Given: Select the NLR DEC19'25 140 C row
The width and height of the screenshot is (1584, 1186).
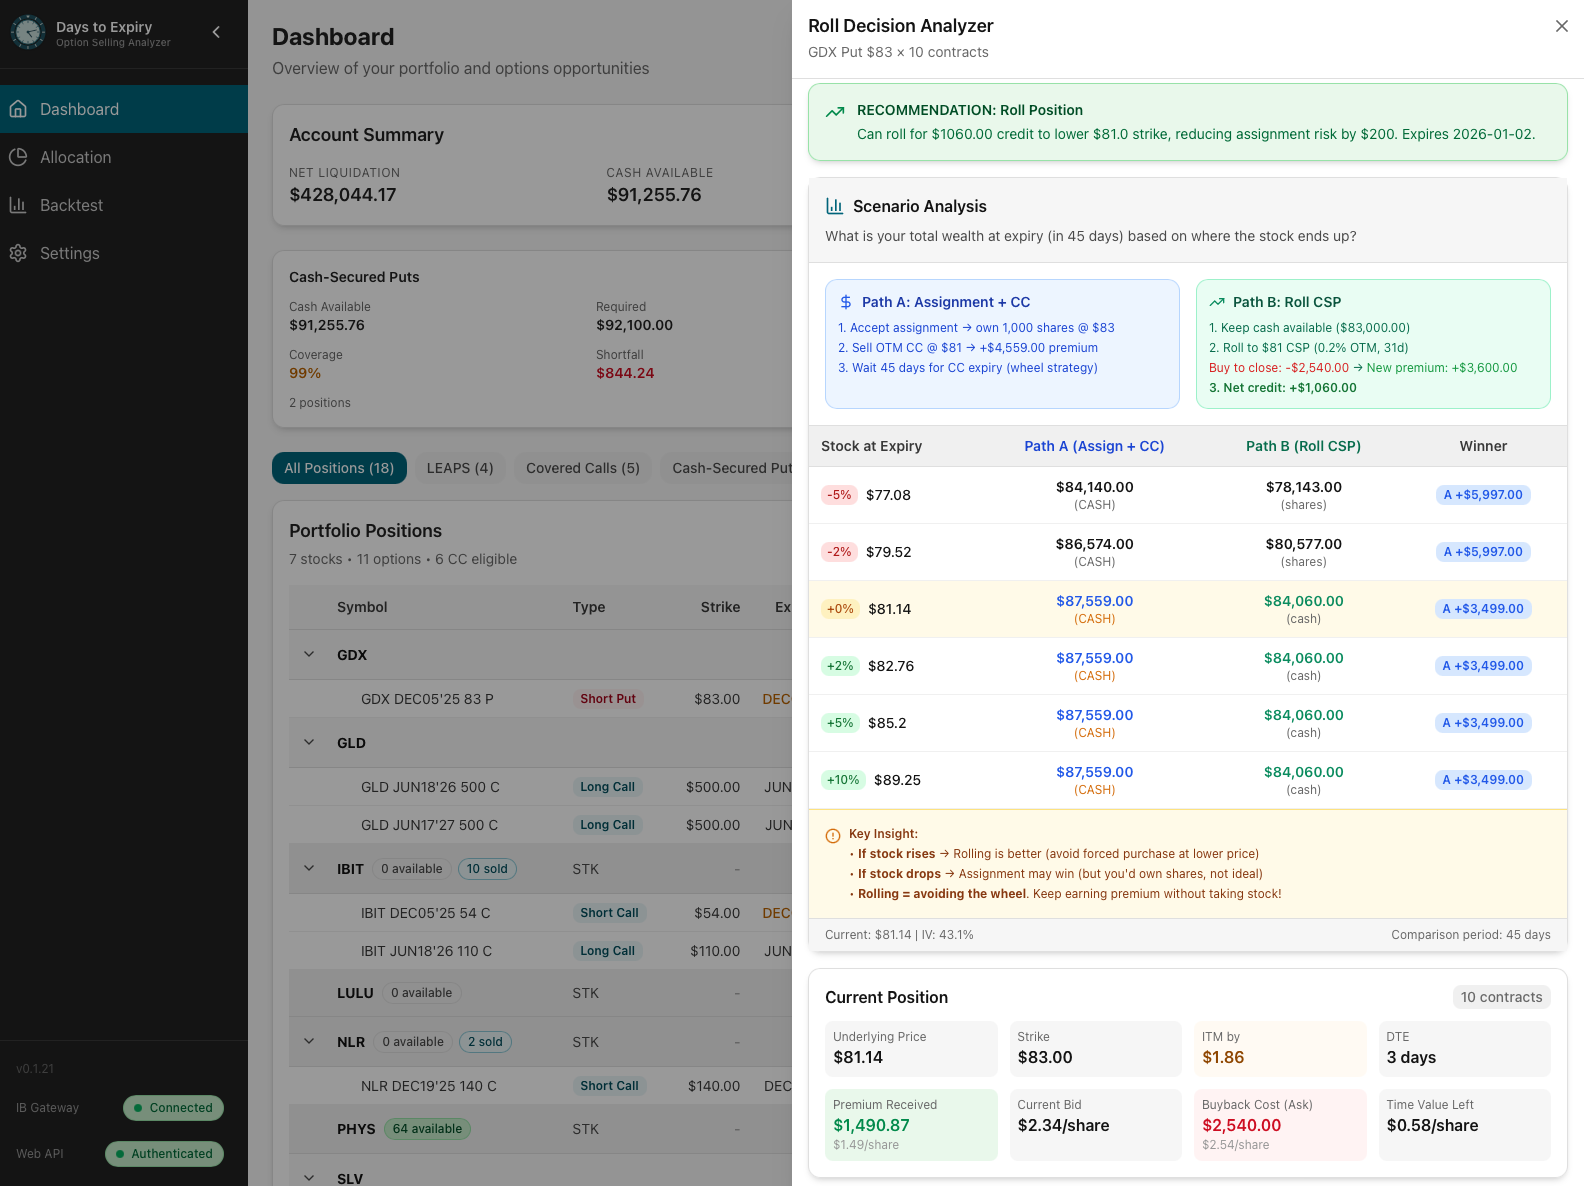Looking at the screenshot, I should pyautogui.click(x=540, y=1086).
